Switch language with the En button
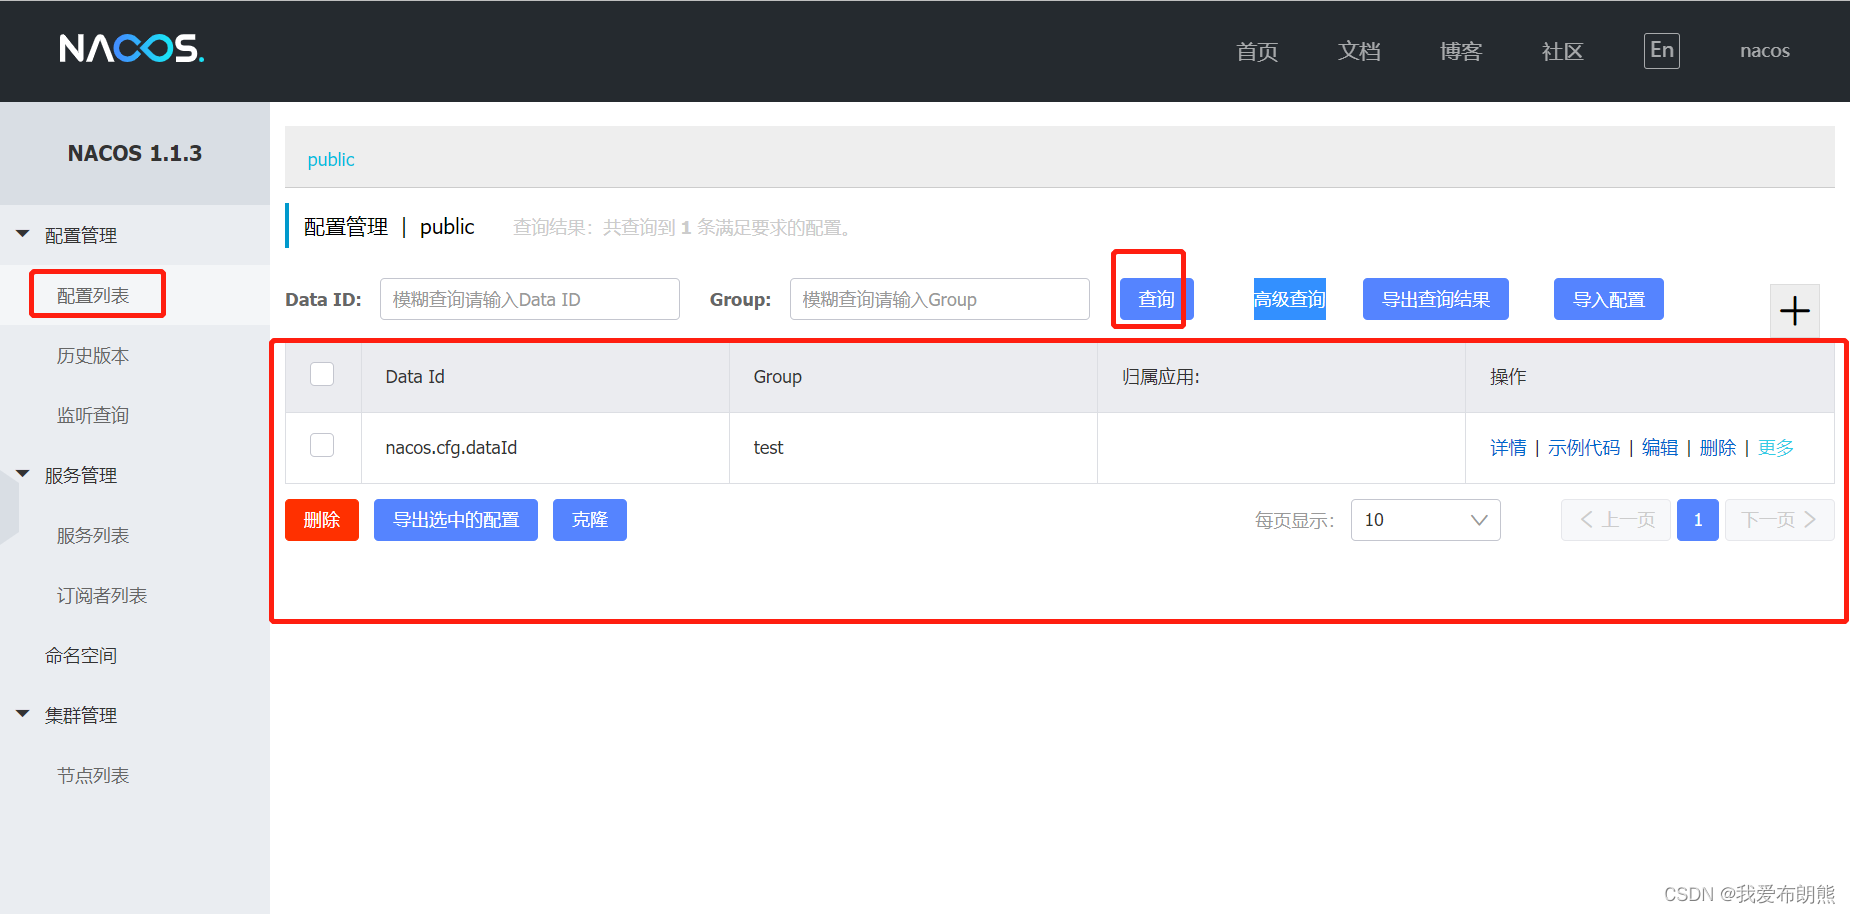Image resolution: width=1850 pixels, height=914 pixels. (x=1661, y=51)
